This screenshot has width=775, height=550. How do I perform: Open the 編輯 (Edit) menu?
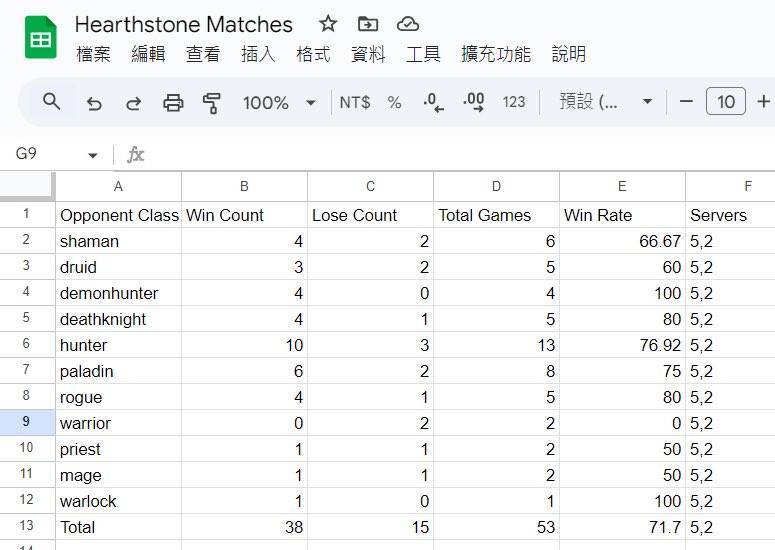pyautogui.click(x=148, y=54)
